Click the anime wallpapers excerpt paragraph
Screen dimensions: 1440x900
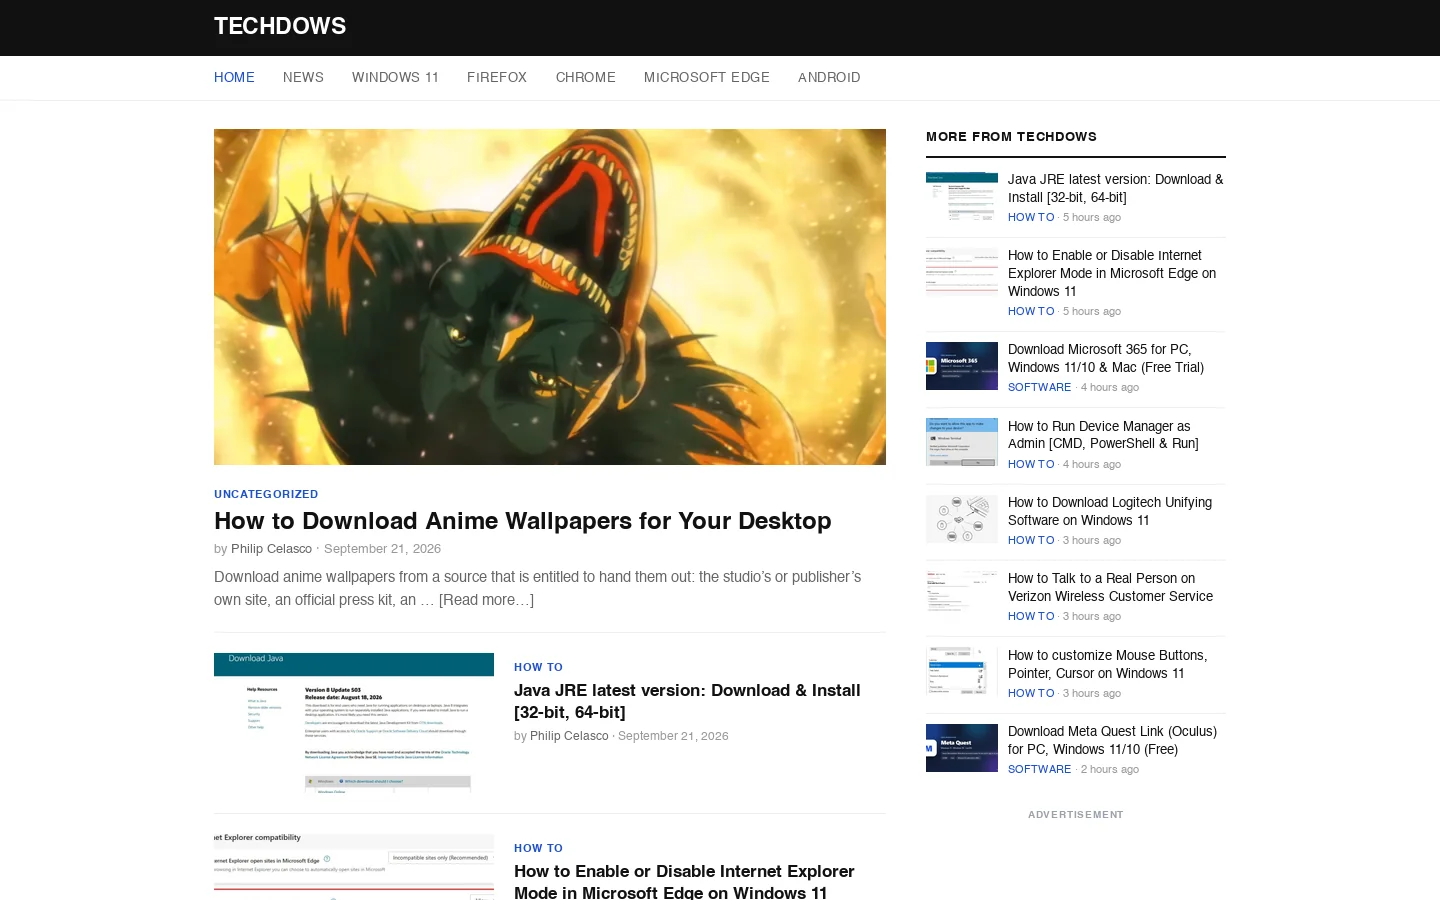(538, 588)
